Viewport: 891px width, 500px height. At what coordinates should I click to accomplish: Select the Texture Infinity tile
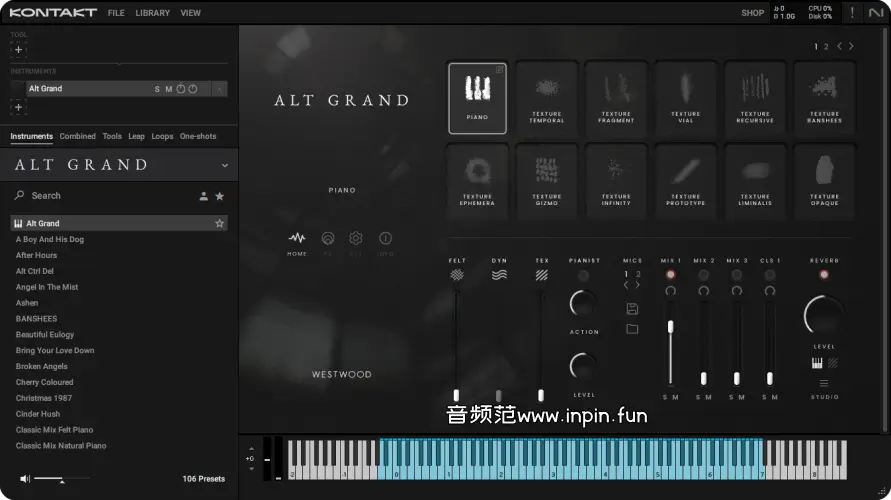click(616, 181)
